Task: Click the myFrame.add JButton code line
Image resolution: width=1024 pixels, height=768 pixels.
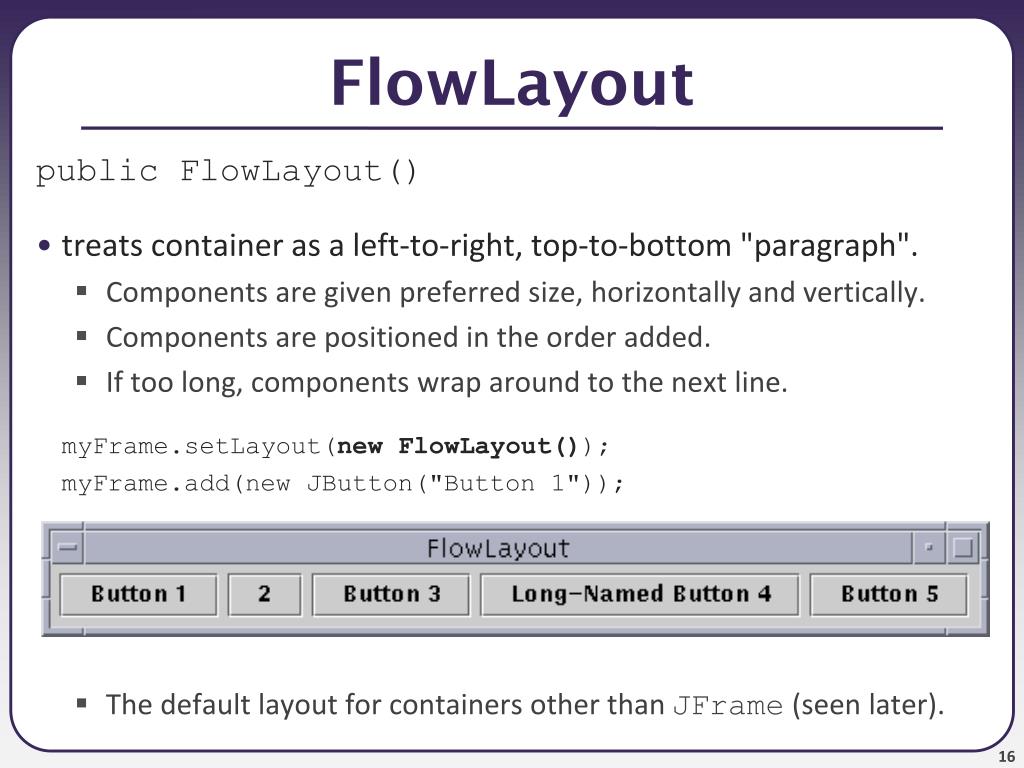Action: [343, 483]
